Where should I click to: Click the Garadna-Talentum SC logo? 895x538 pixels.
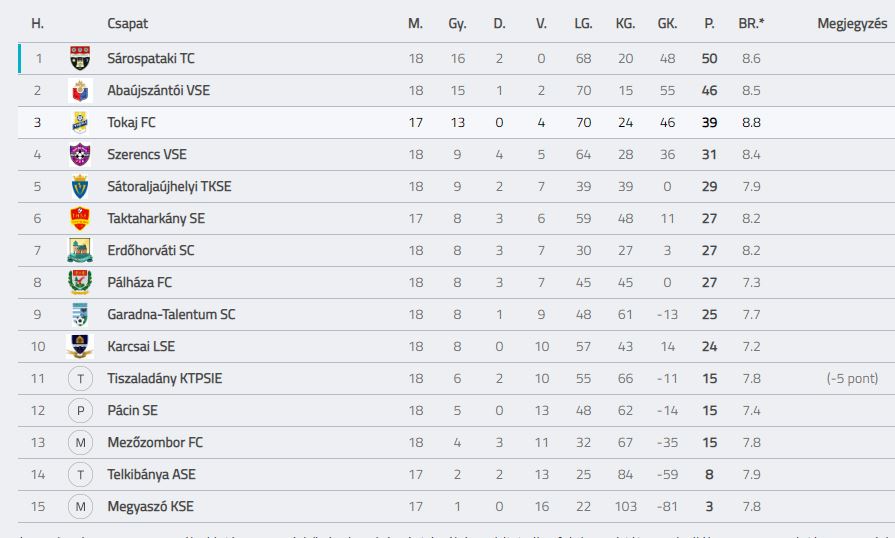coord(80,314)
